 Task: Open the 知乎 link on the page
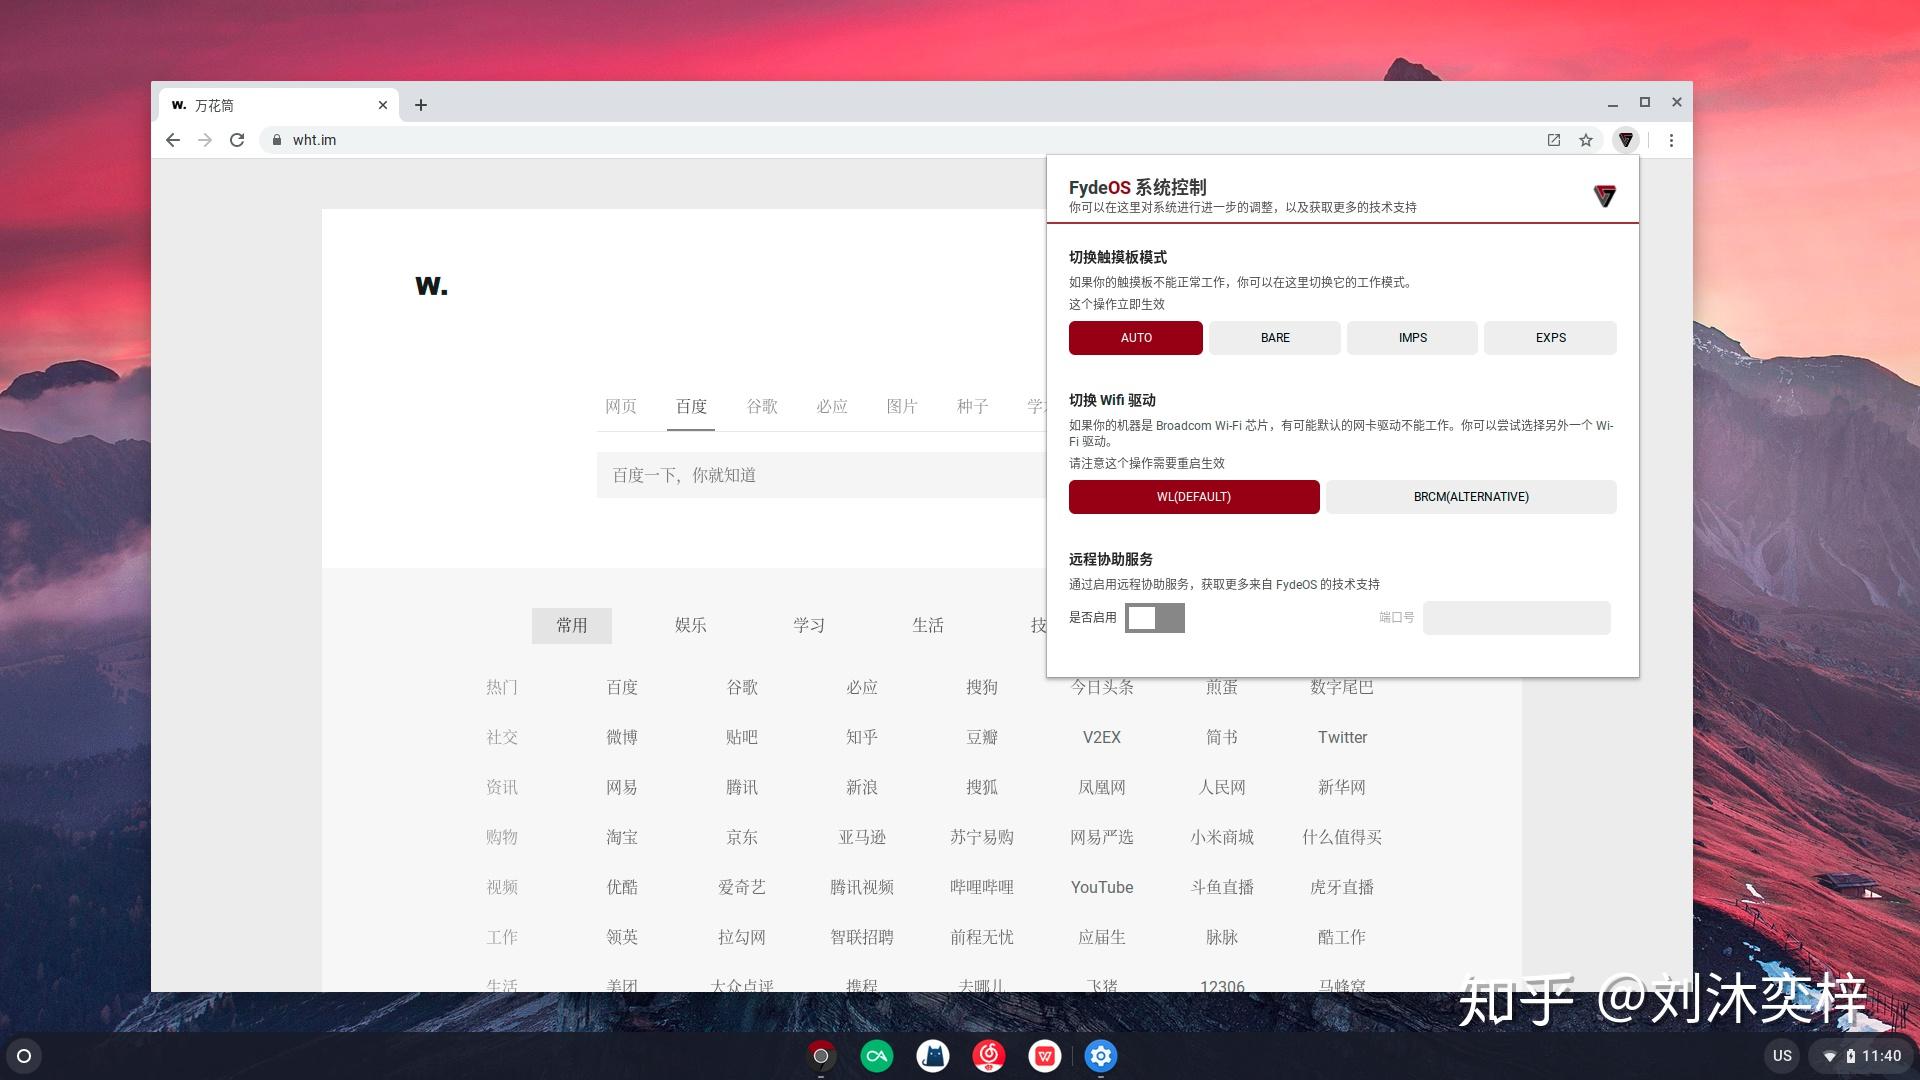coord(862,737)
